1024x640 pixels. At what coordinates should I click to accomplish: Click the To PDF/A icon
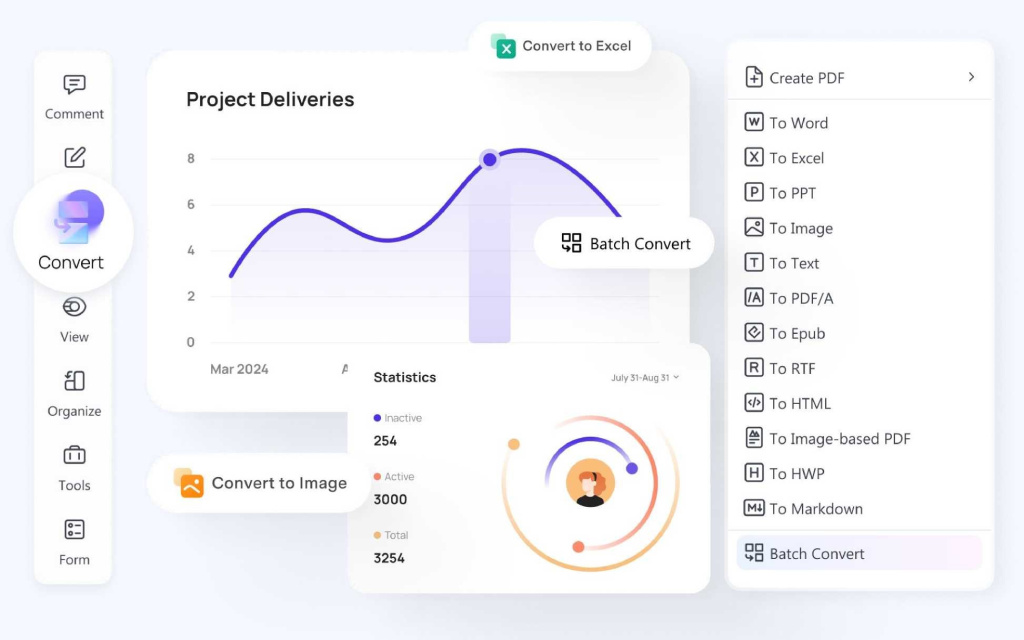click(754, 298)
